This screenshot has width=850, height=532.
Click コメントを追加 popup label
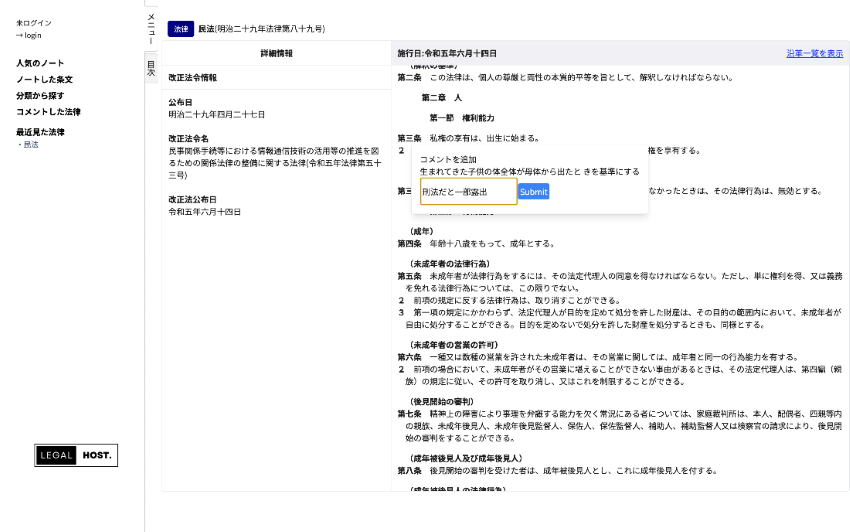448,159
